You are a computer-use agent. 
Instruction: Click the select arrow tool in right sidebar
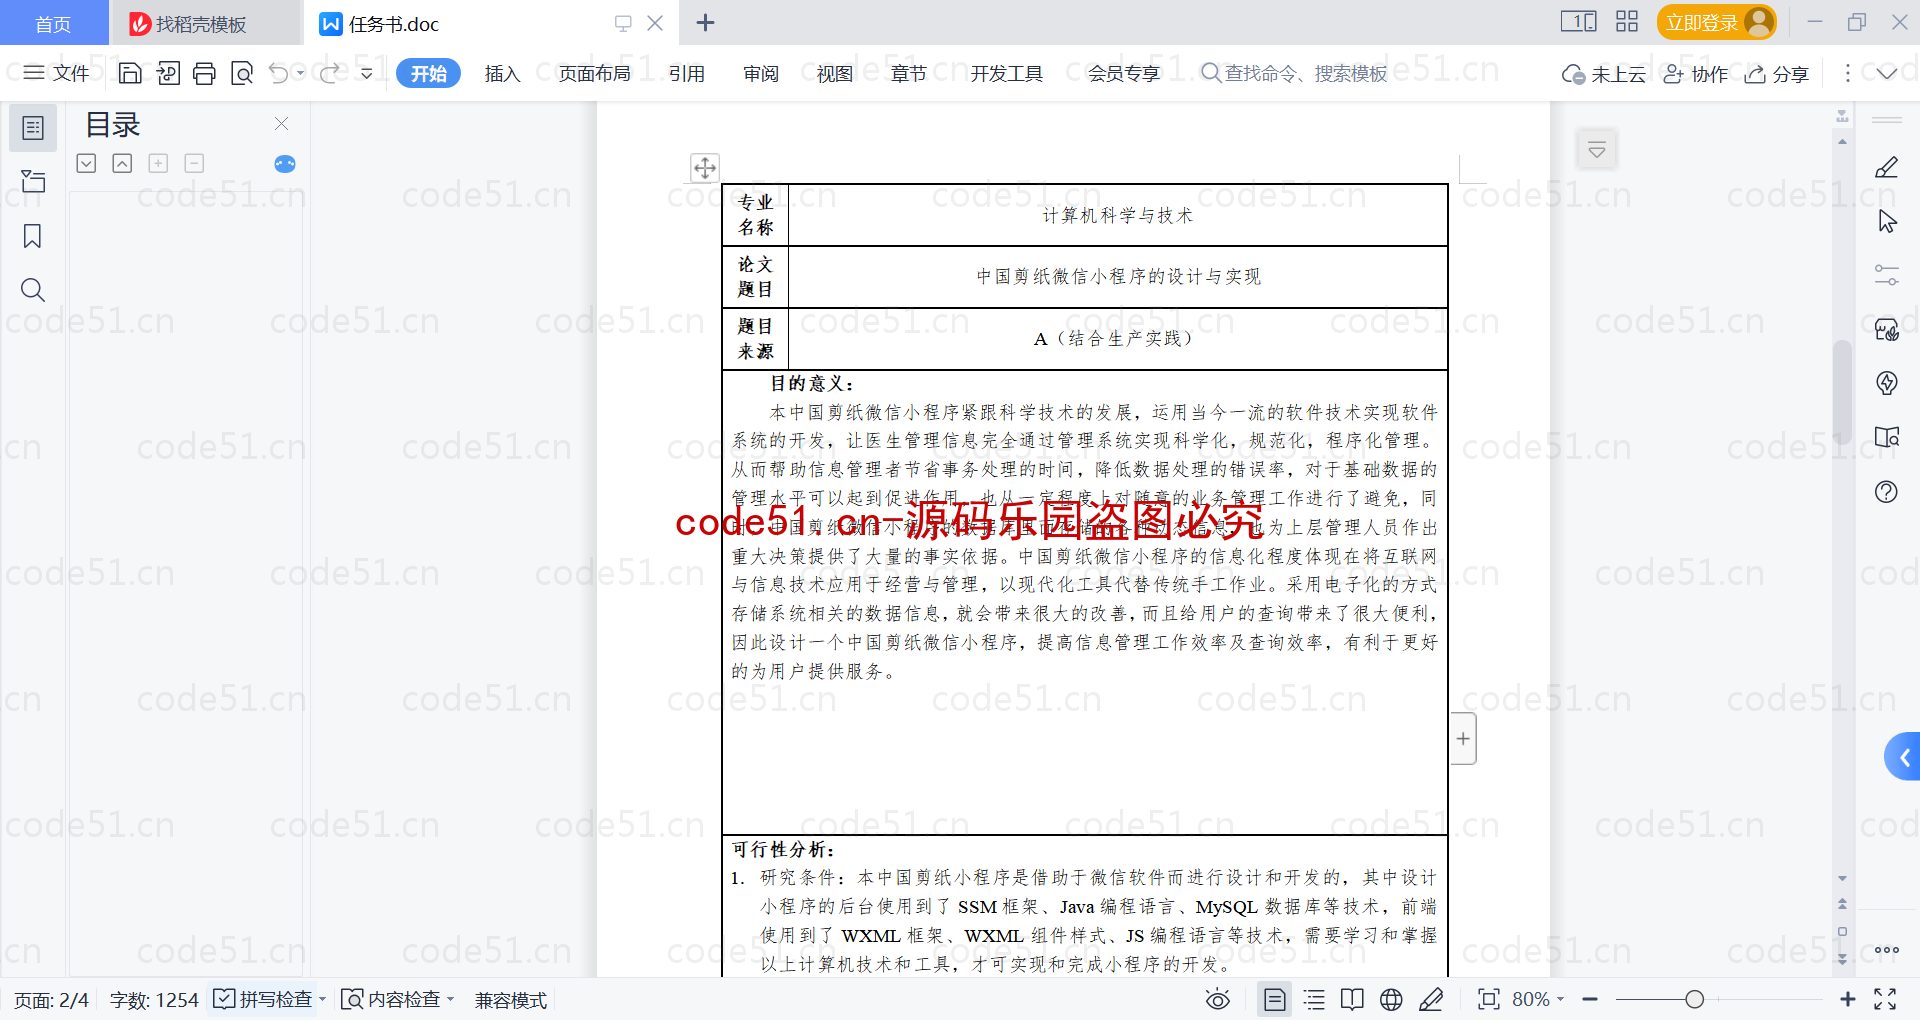[x=1886, y=221]
